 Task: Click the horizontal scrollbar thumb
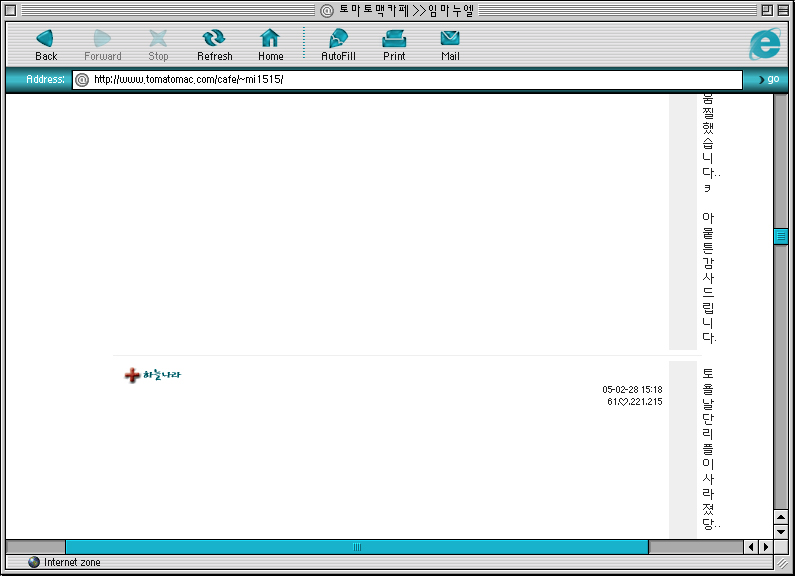pos(357,547)
